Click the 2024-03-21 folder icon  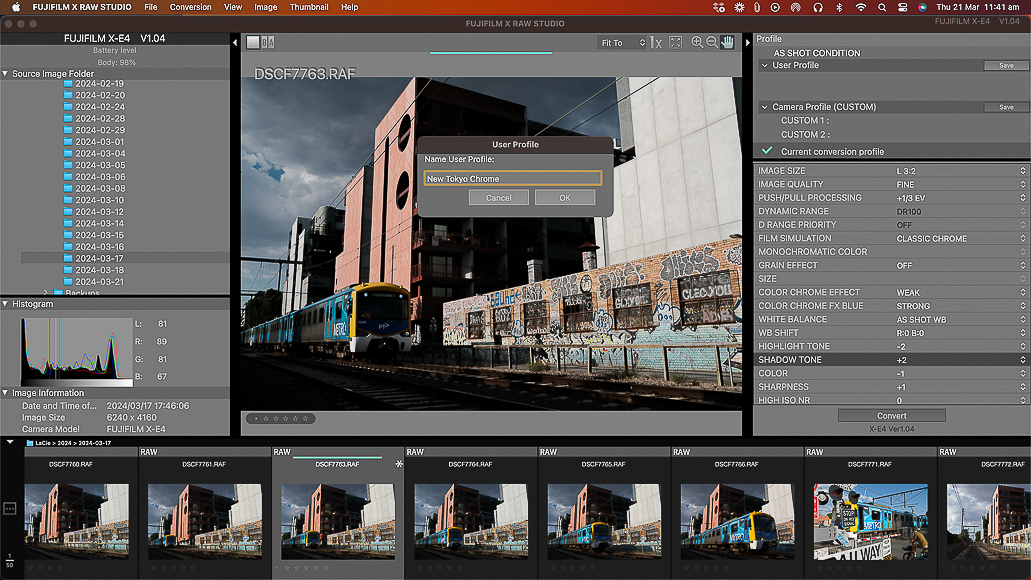click(x=68, y=281)
